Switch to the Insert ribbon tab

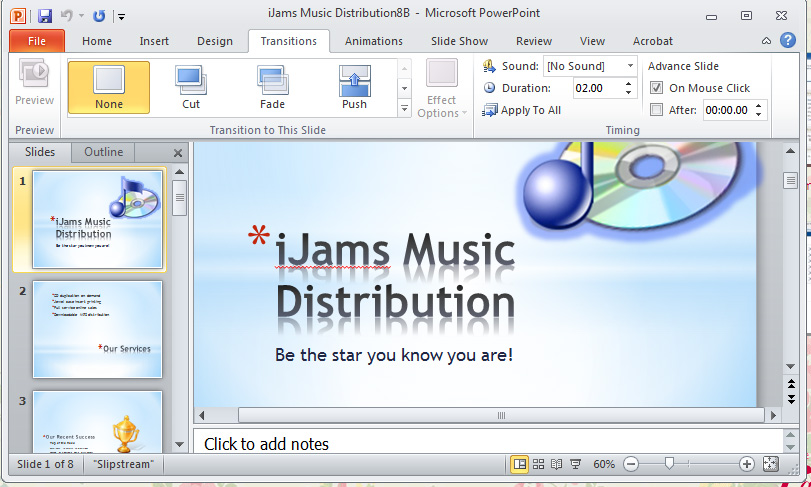click(154, 41)
